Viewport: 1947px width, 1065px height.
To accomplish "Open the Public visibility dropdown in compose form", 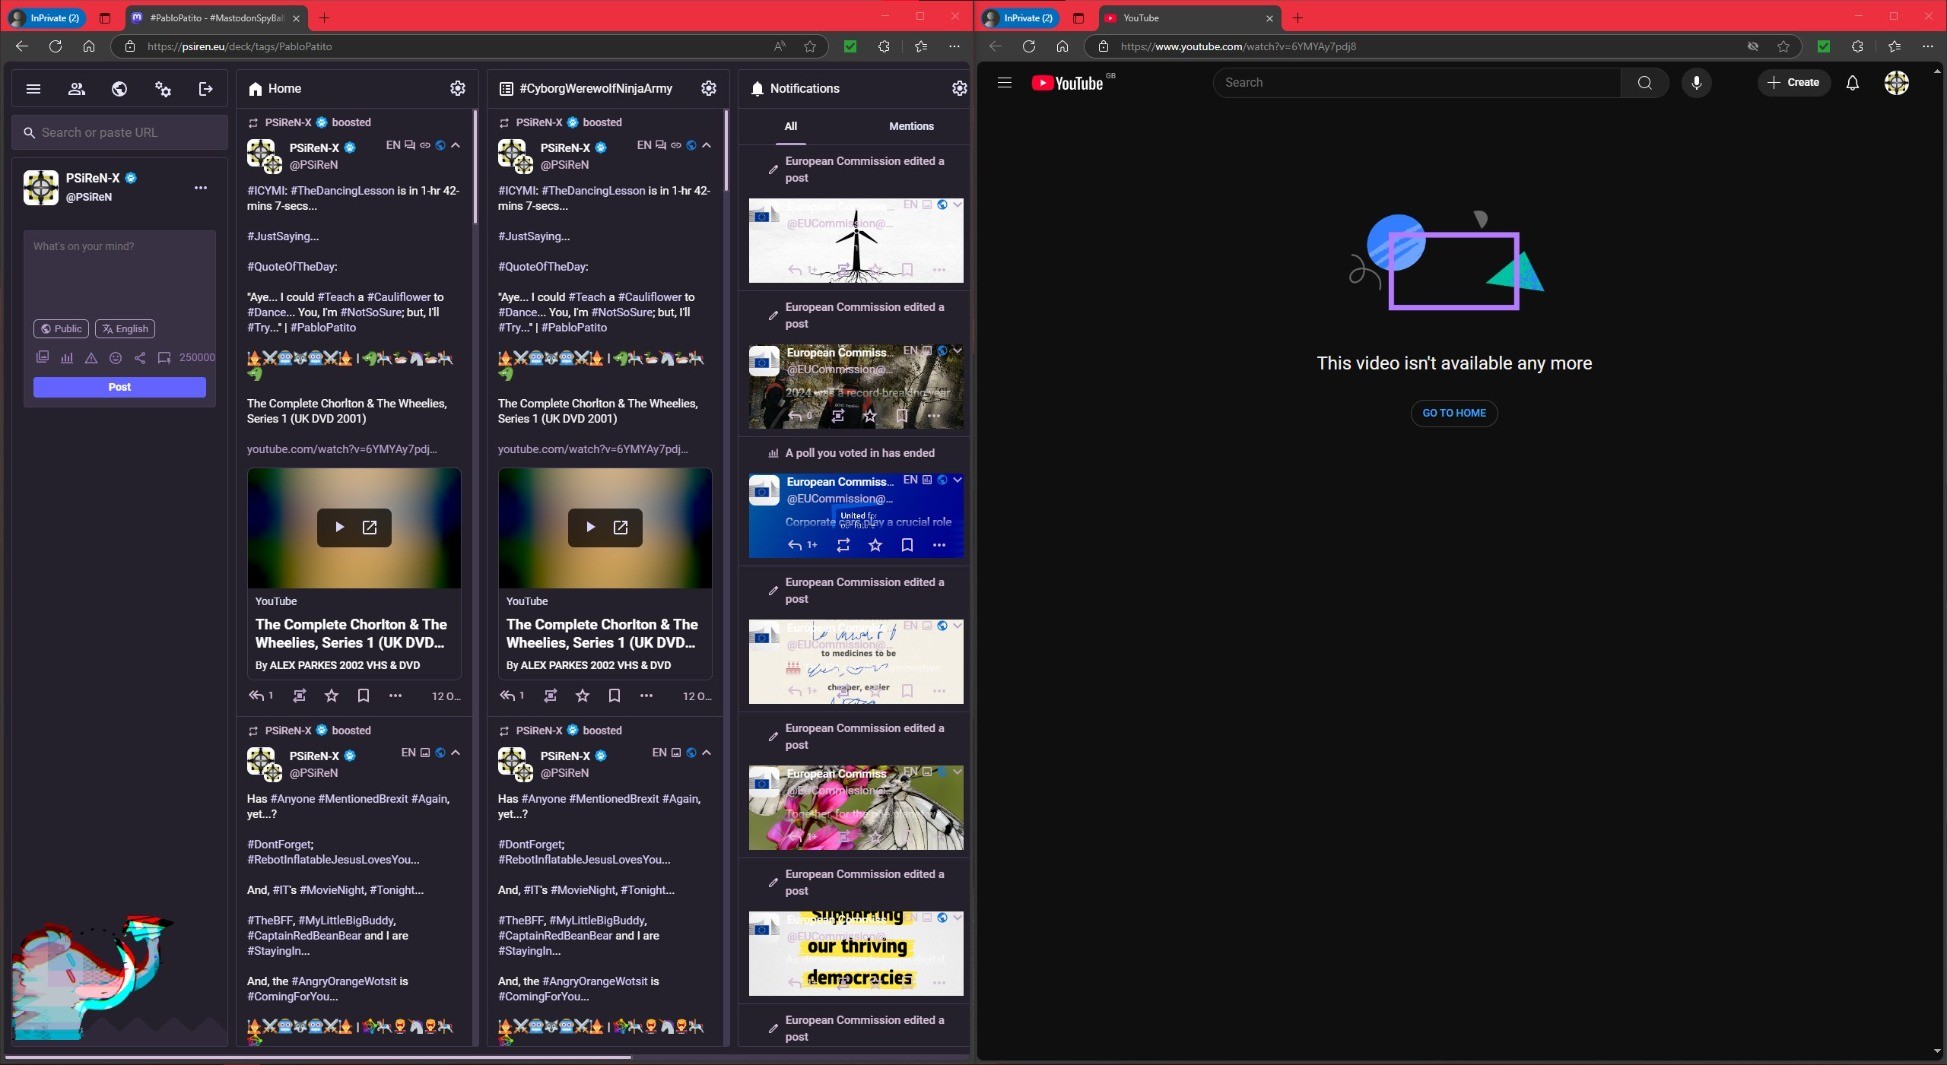I will [61, 329].
